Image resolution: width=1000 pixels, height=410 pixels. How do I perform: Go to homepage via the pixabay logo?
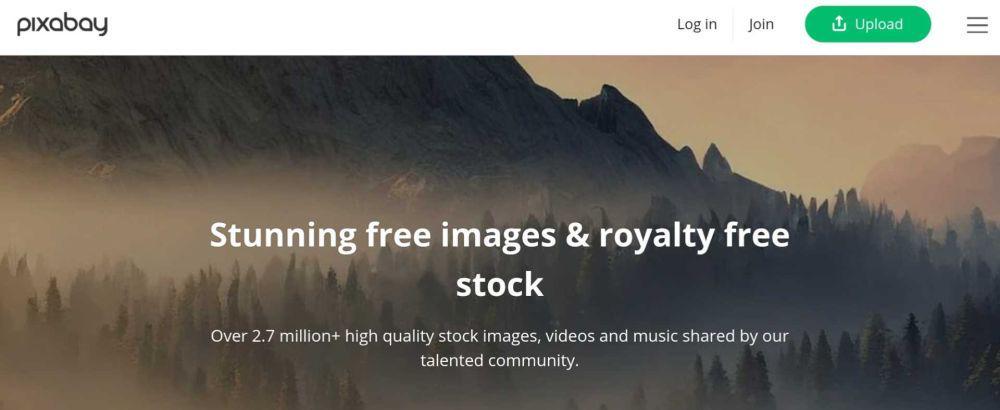click(x=62, y=25)
